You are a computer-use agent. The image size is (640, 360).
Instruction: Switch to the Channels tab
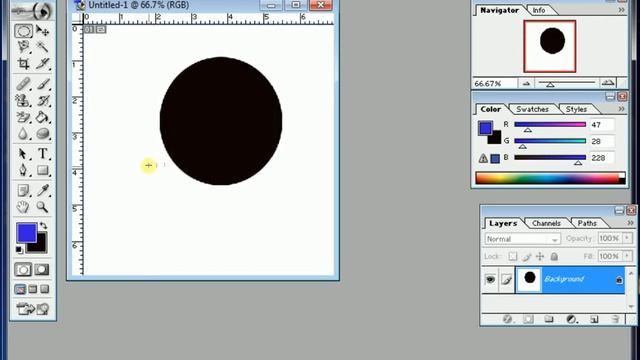click(546, 223)
